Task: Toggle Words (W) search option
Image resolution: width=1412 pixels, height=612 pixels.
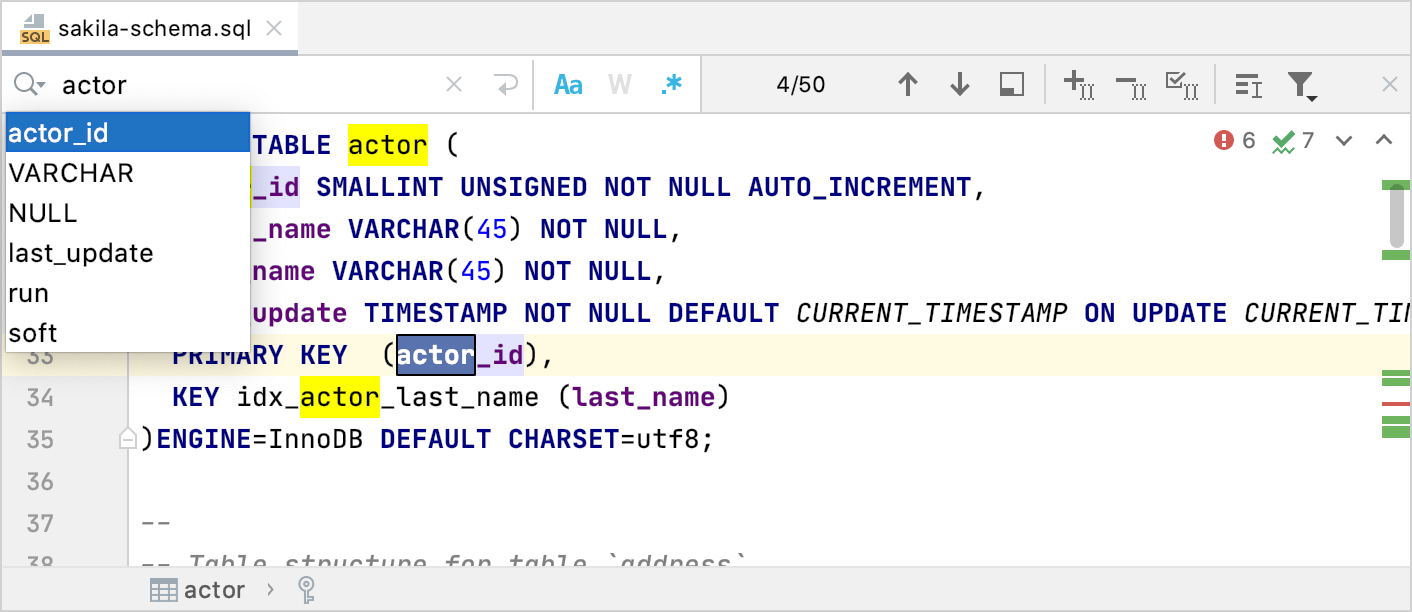Action: tap(620, 85)
